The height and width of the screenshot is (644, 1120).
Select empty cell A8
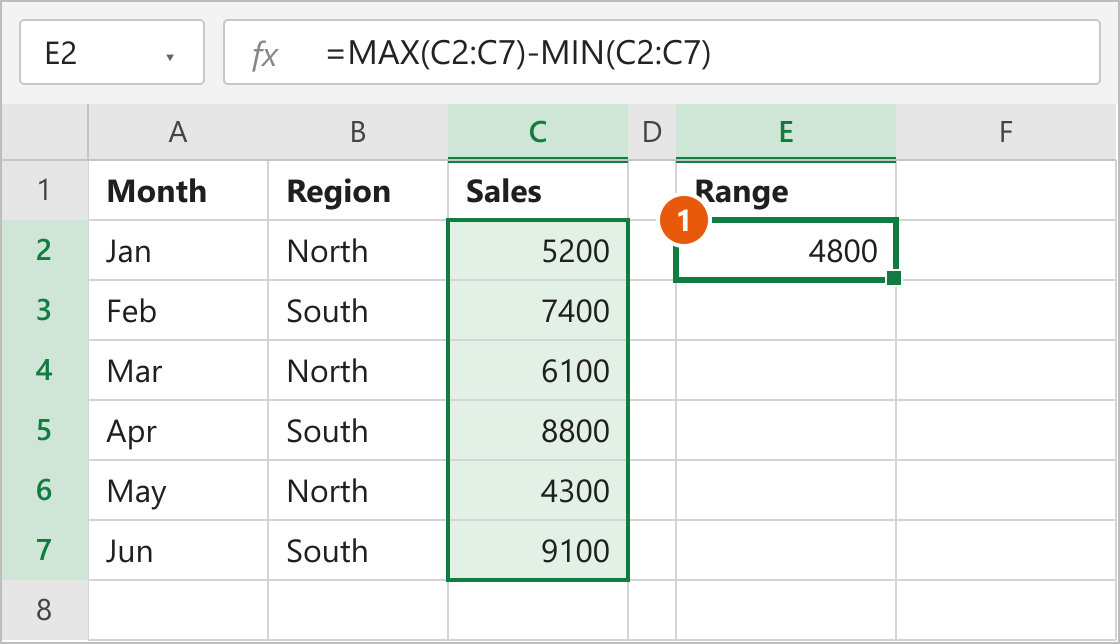pyautogui.click(x=178, y=610)
